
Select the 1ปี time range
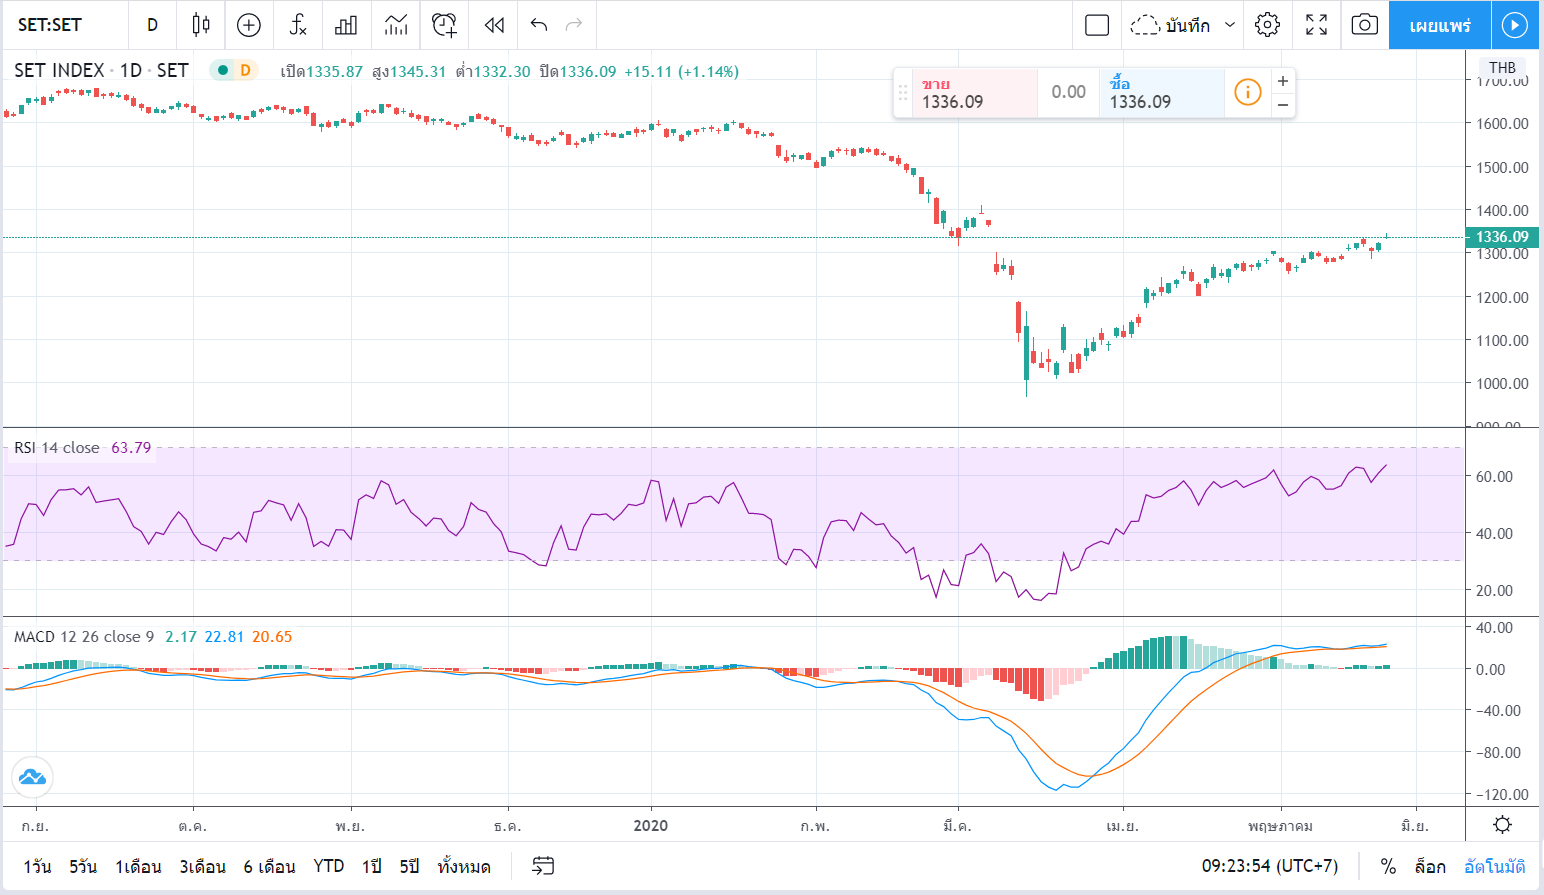click(372, 866)
